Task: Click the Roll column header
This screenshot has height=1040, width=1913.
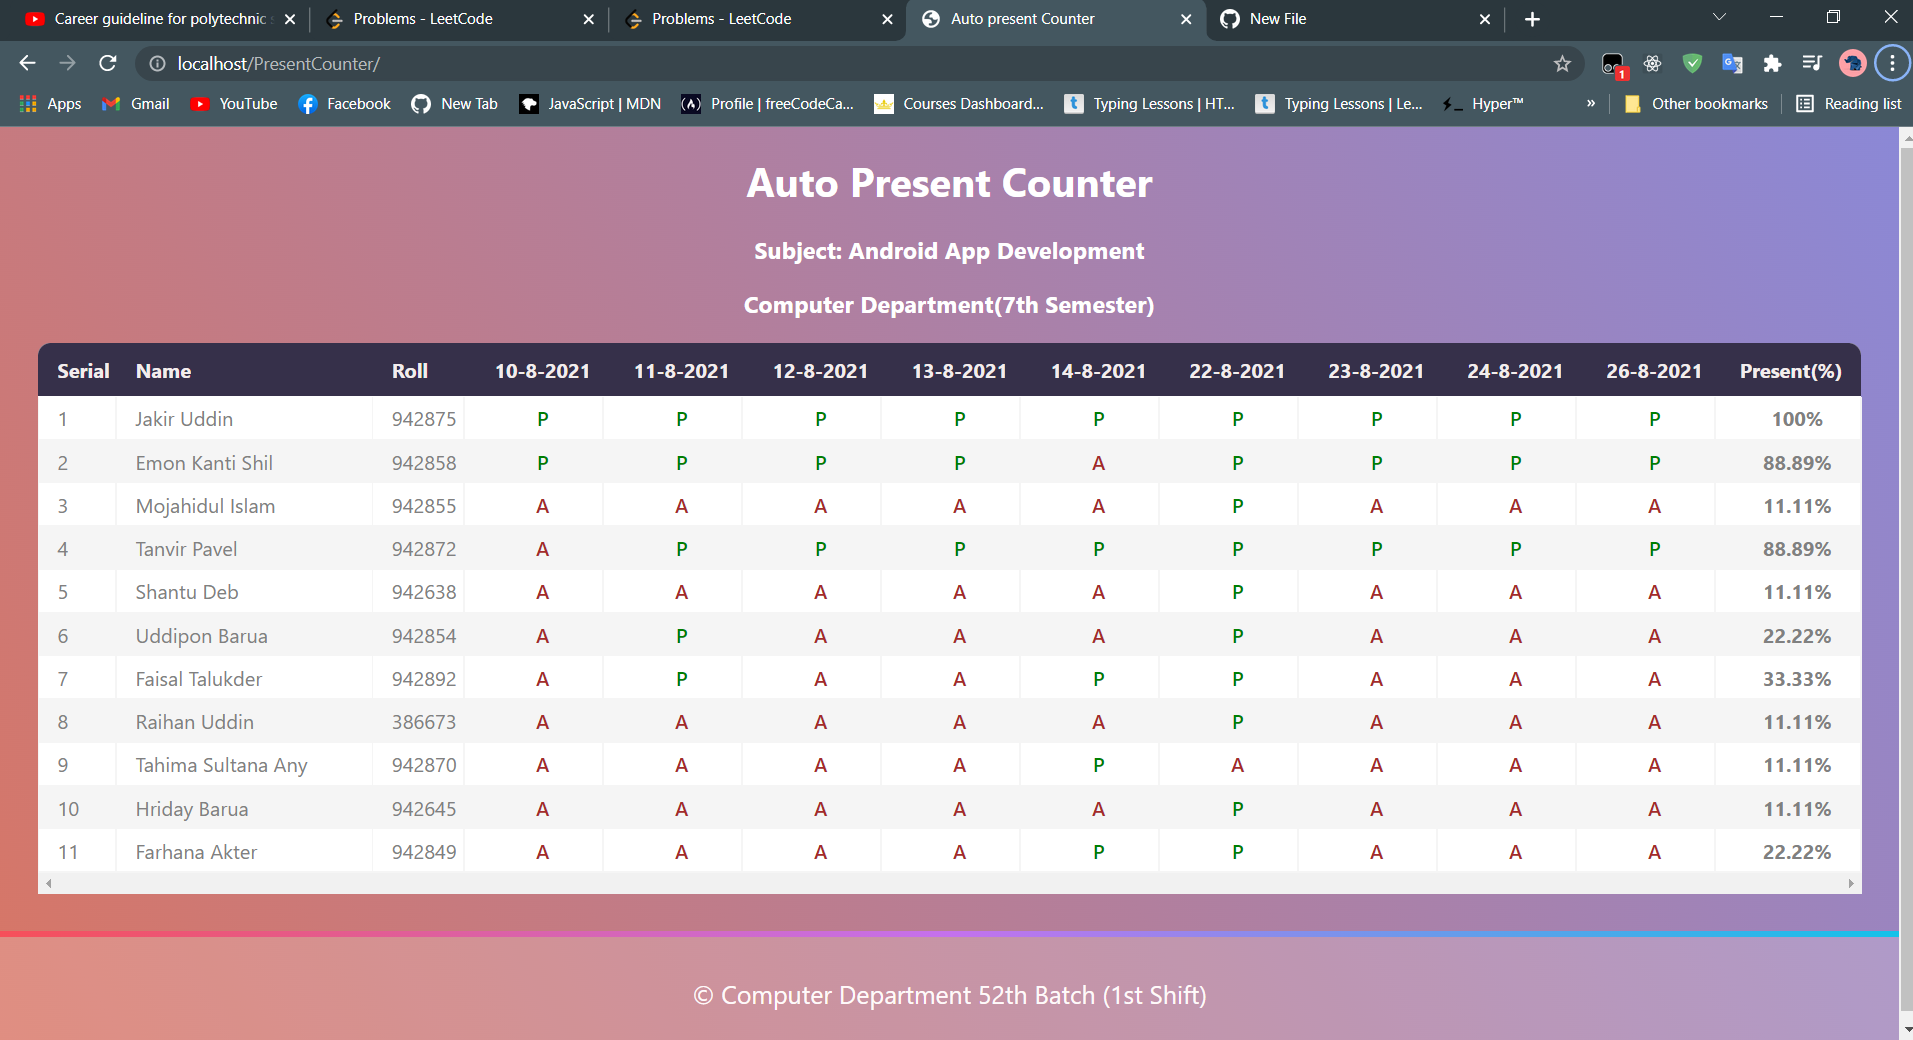Action: [410, 371]
